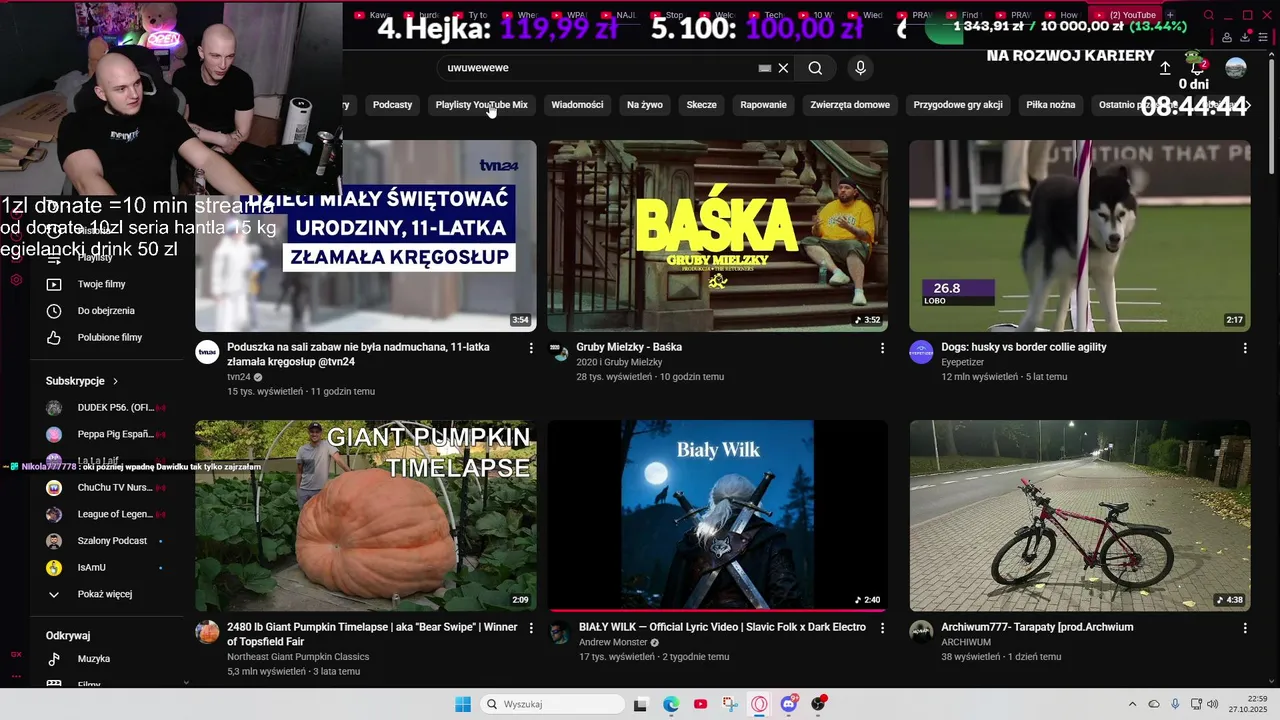Click the Andrew Monster channel name

coord(613,642)
